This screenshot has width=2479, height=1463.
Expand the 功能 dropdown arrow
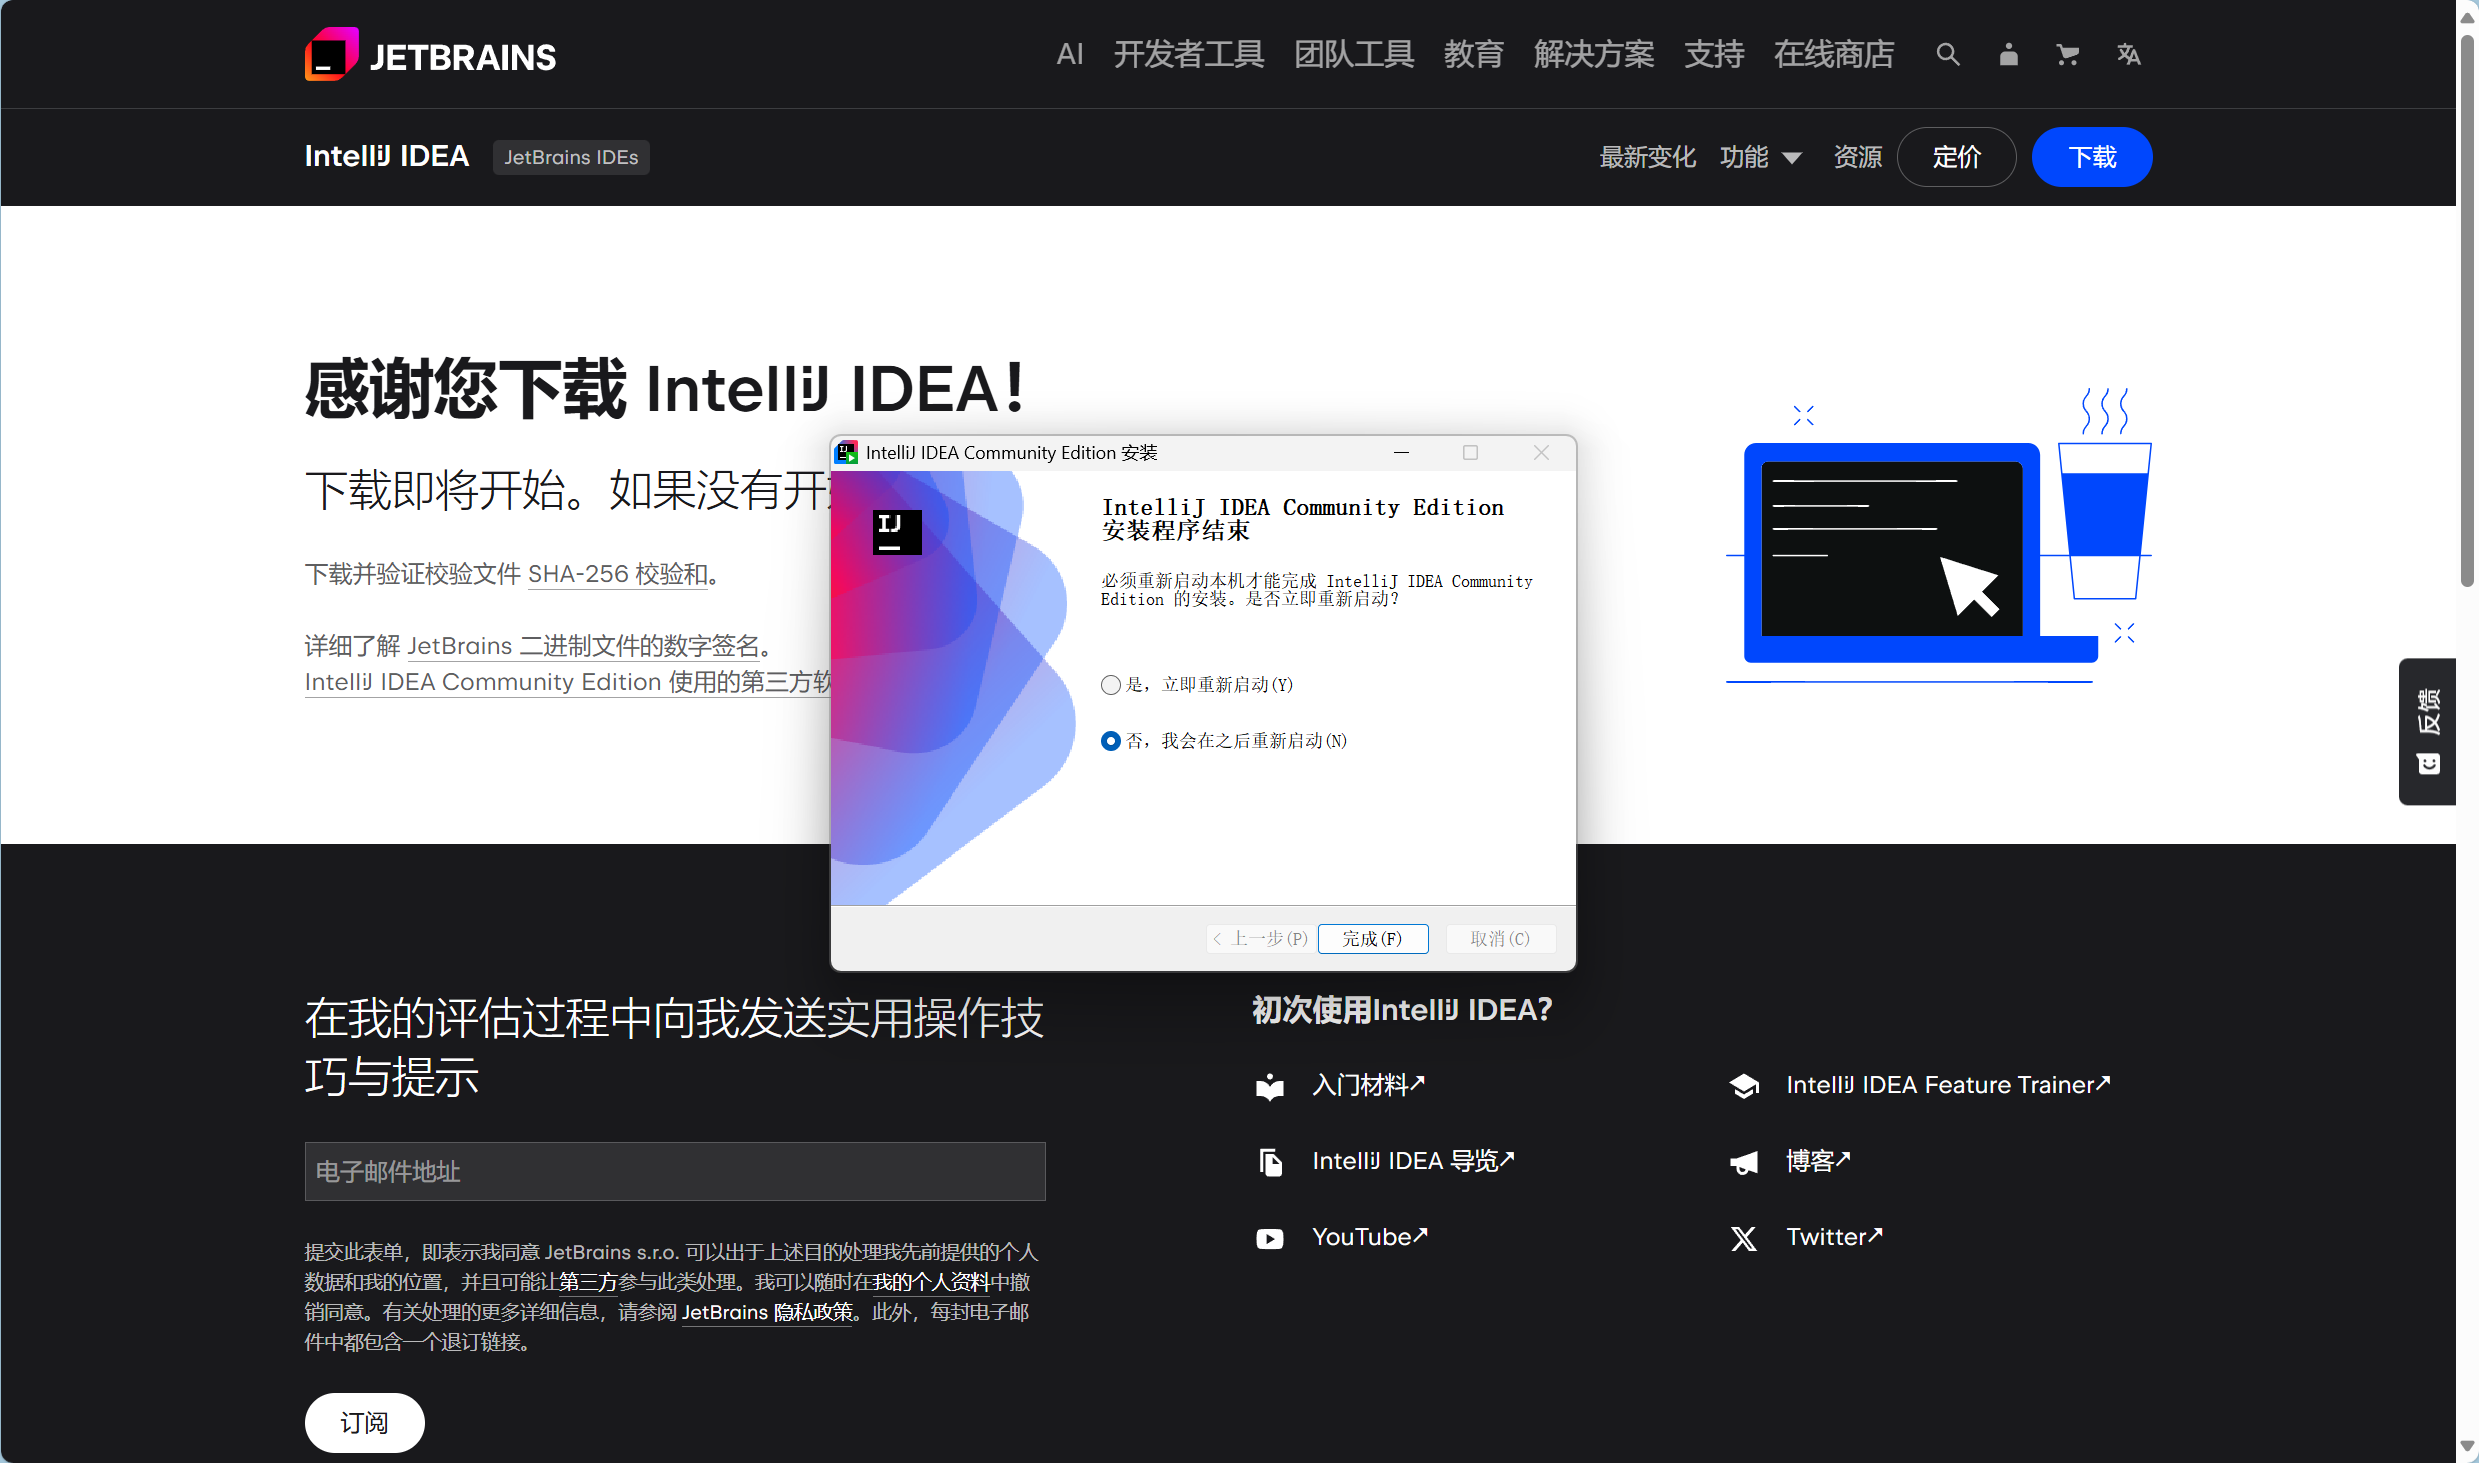(x=1792, y=158)
